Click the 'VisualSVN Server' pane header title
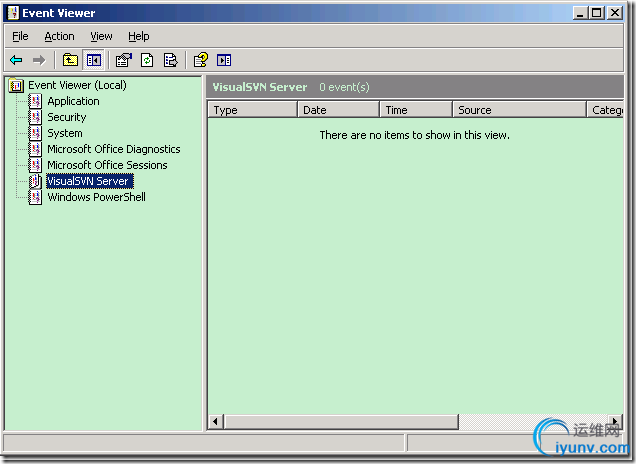The height and width of the screenshot is (464, 636). coord(260,87)
